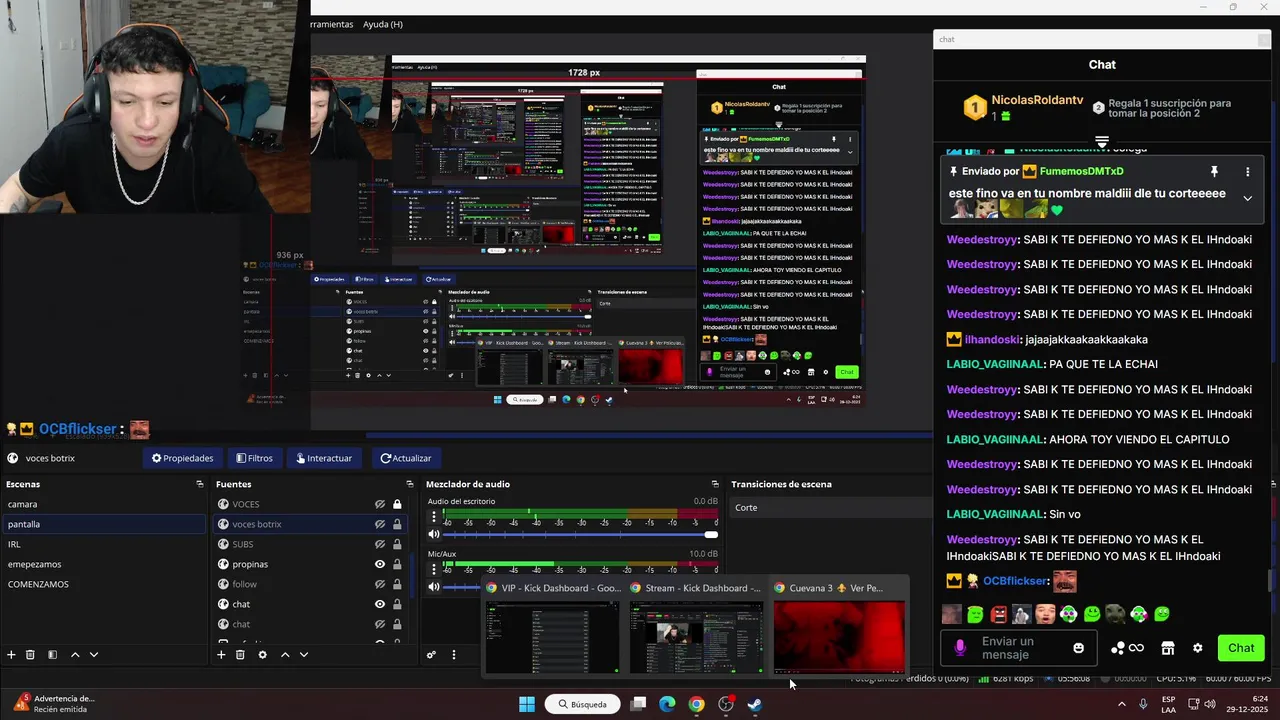Screen dimensions: 1280x720
Task: Add a new scene with plus icon
Action: pyautogui.click(x=11, y=655)
